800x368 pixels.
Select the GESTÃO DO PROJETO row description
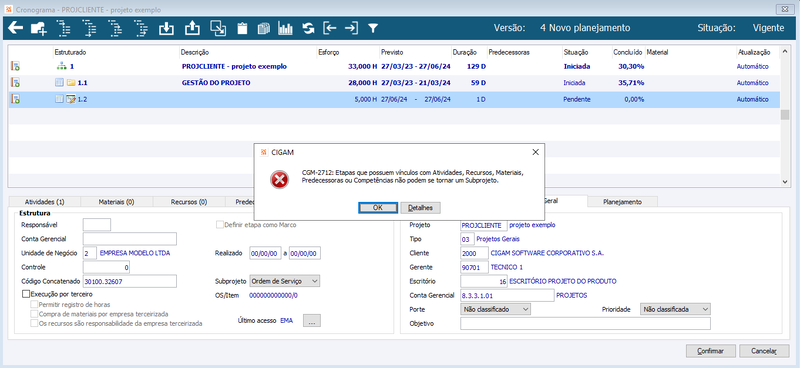[216, 83]
